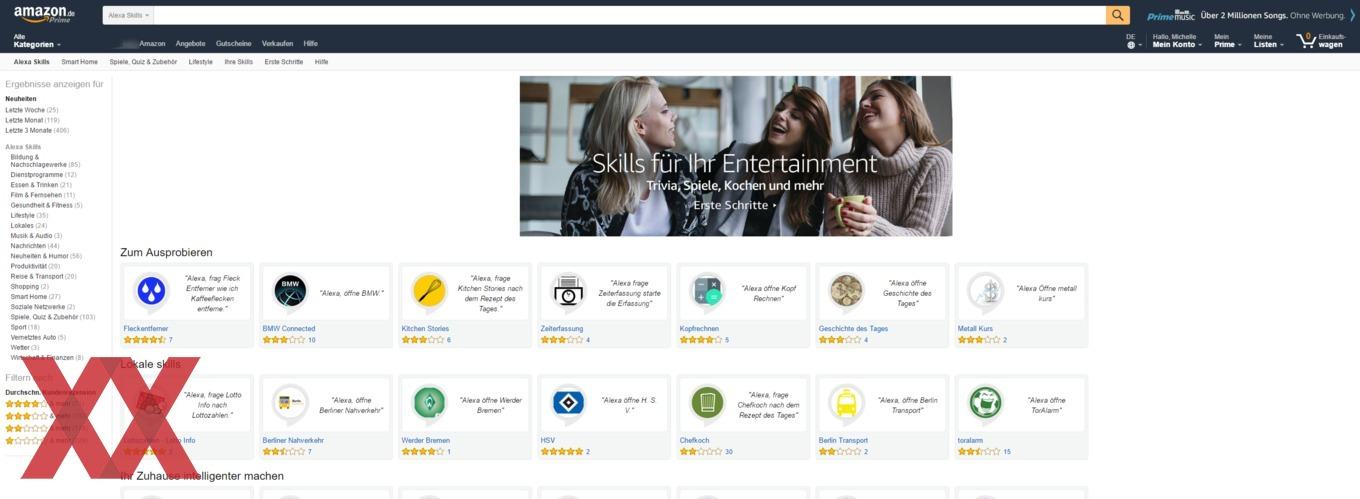Click the Prime Music banner arrow

[1352, 15]
